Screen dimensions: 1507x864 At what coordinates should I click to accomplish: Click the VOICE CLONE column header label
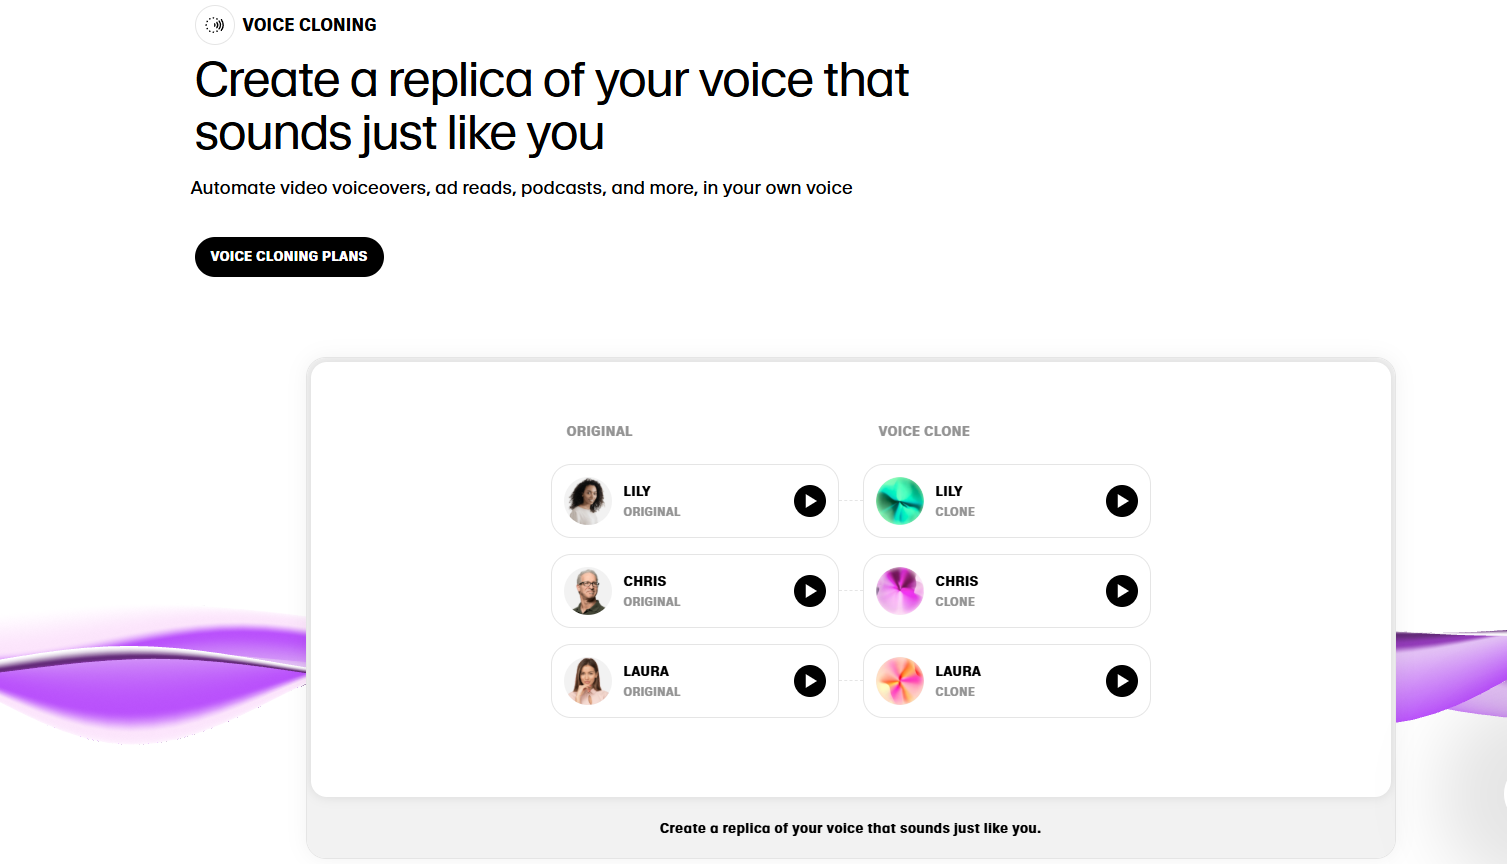924,431
